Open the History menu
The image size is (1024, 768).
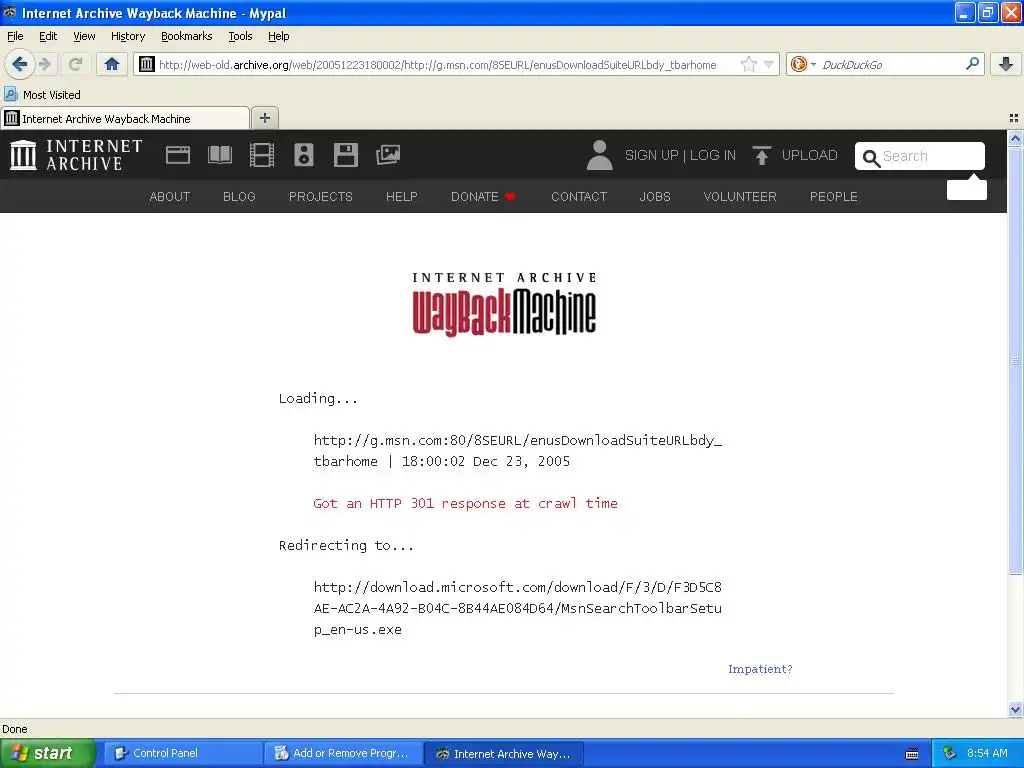[127, 36]
